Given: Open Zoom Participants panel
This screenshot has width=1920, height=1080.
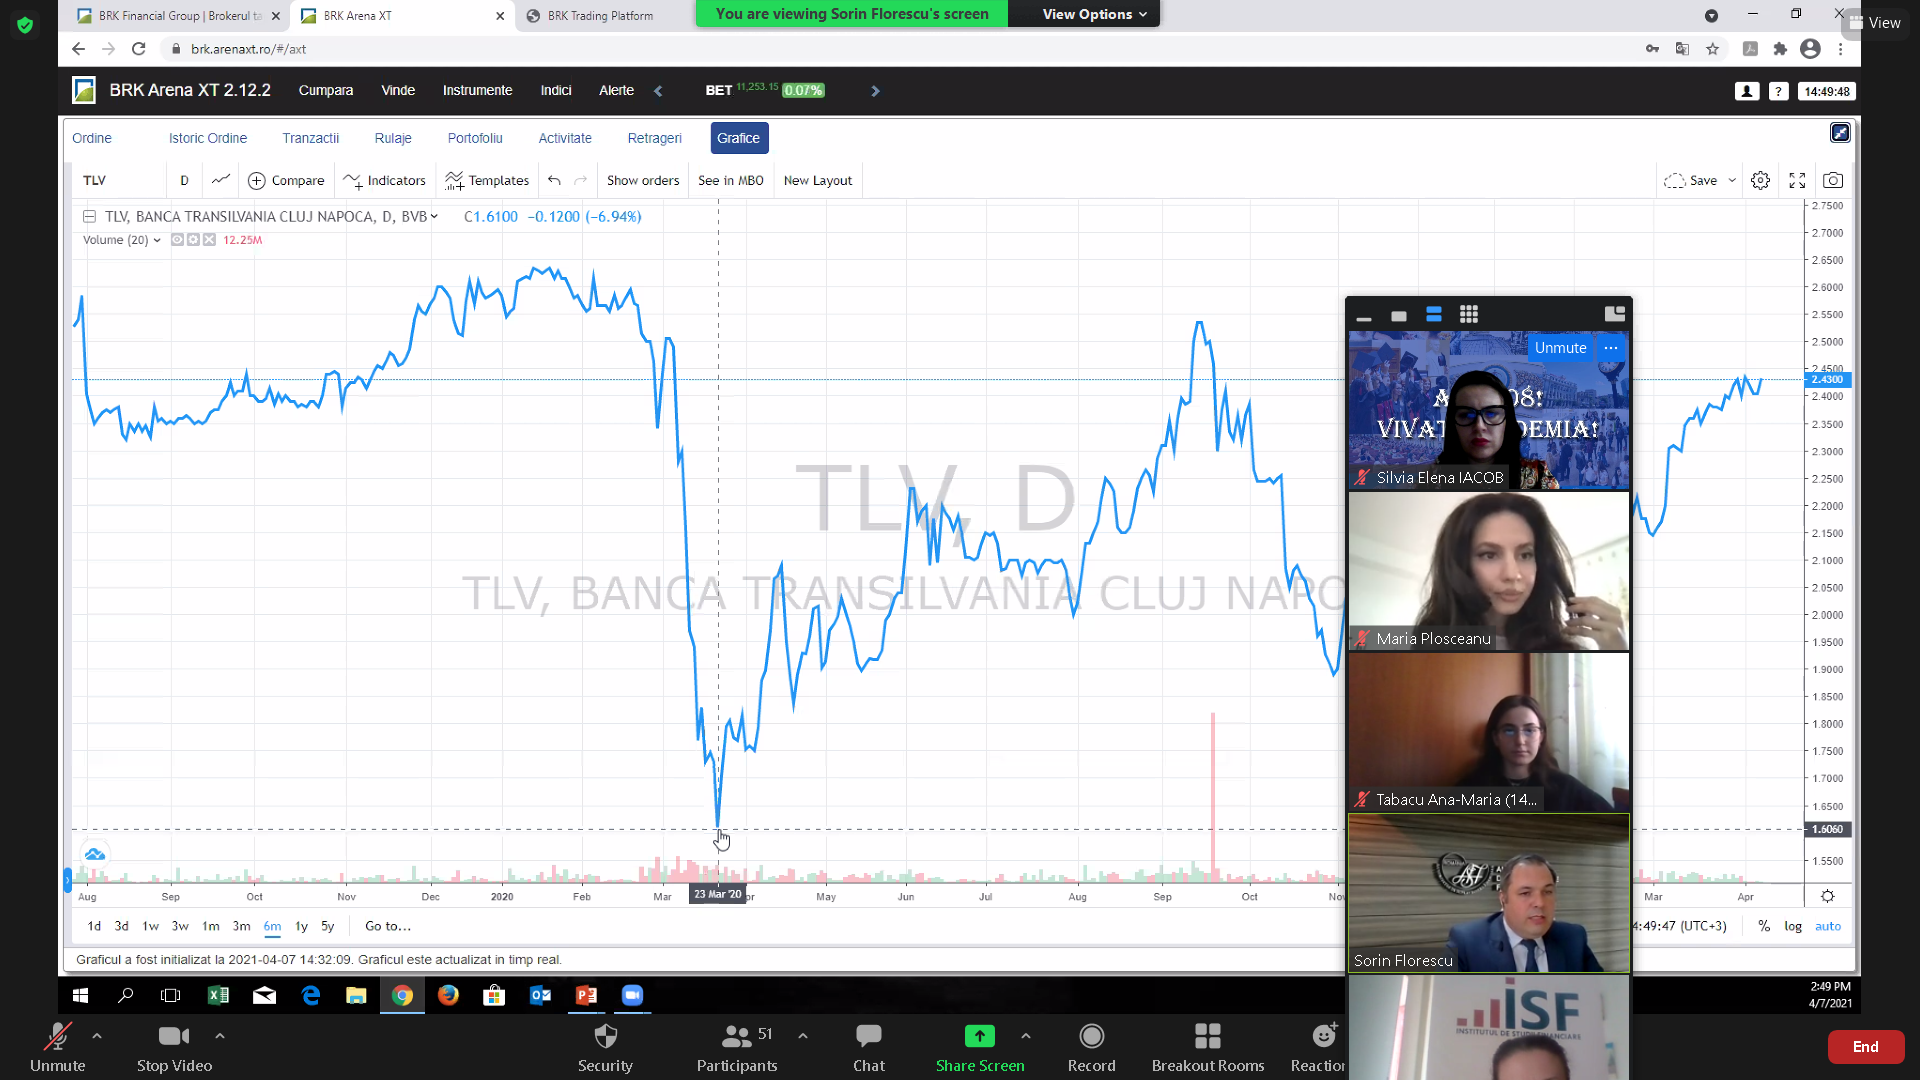Looking at the screenshot, I should (x=737, y=1047).
